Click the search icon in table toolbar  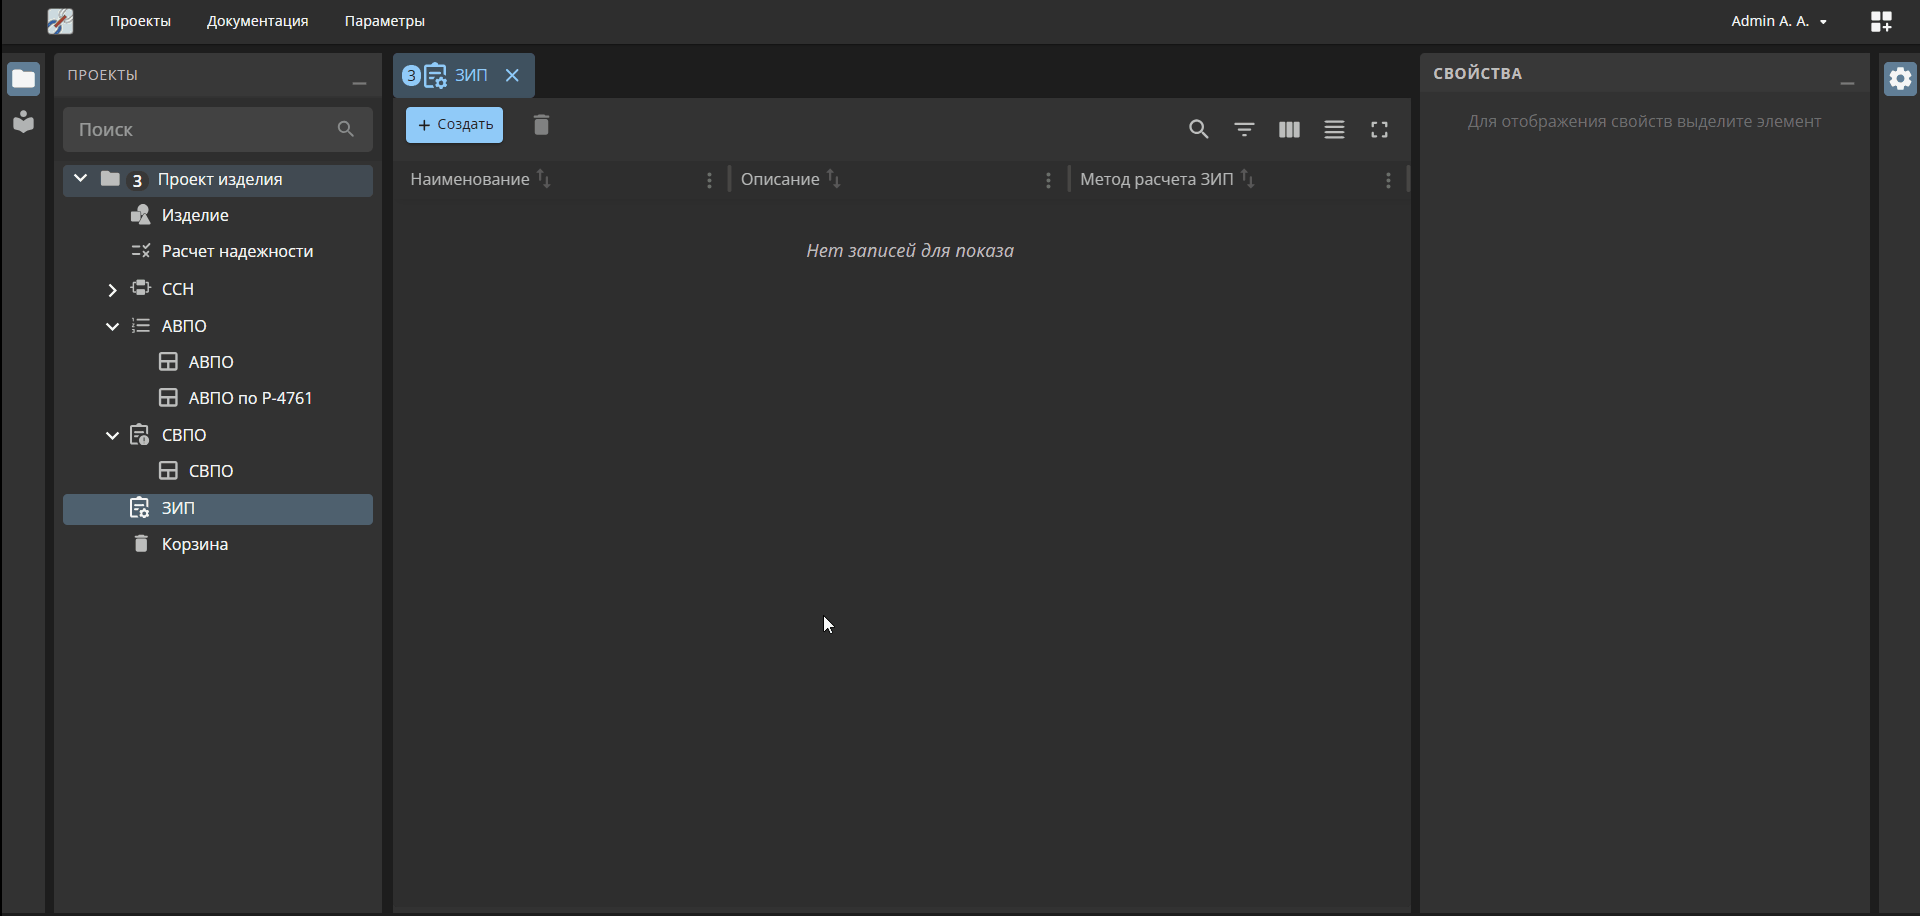tap(1199, 129)
